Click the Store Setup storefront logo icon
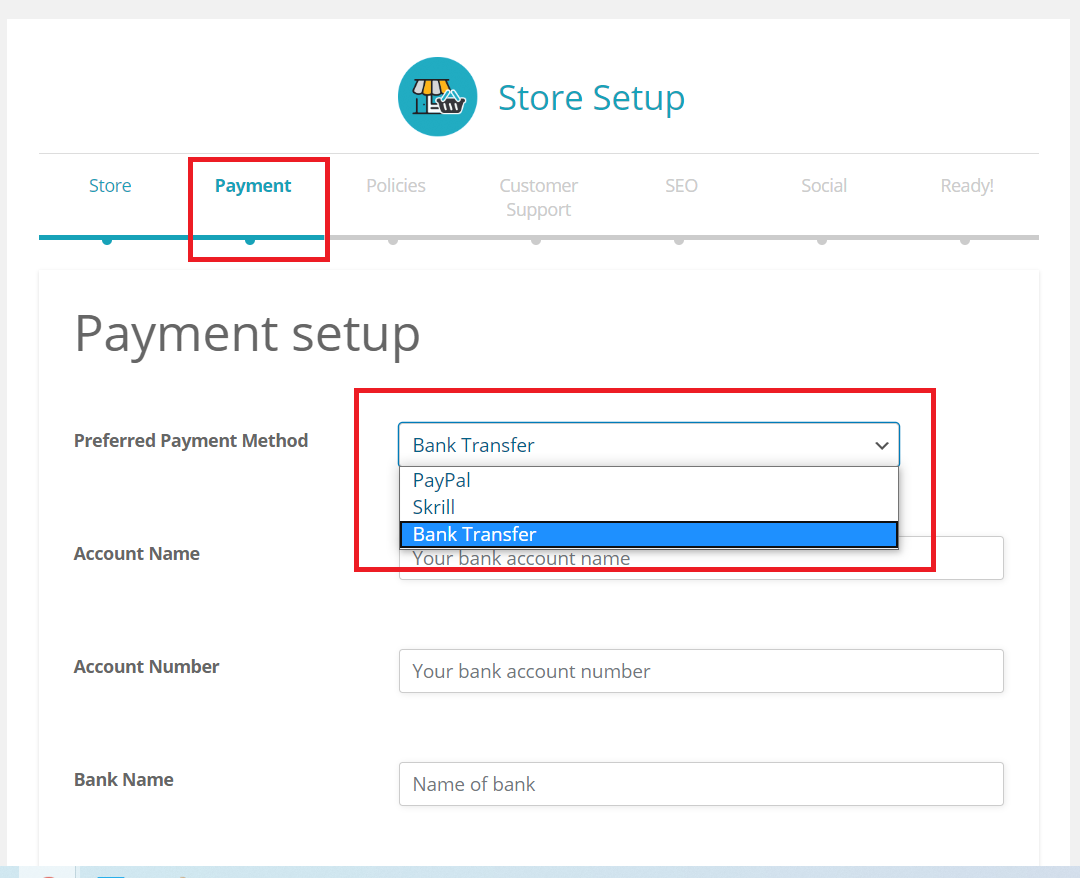 click(x=437, y=96)
